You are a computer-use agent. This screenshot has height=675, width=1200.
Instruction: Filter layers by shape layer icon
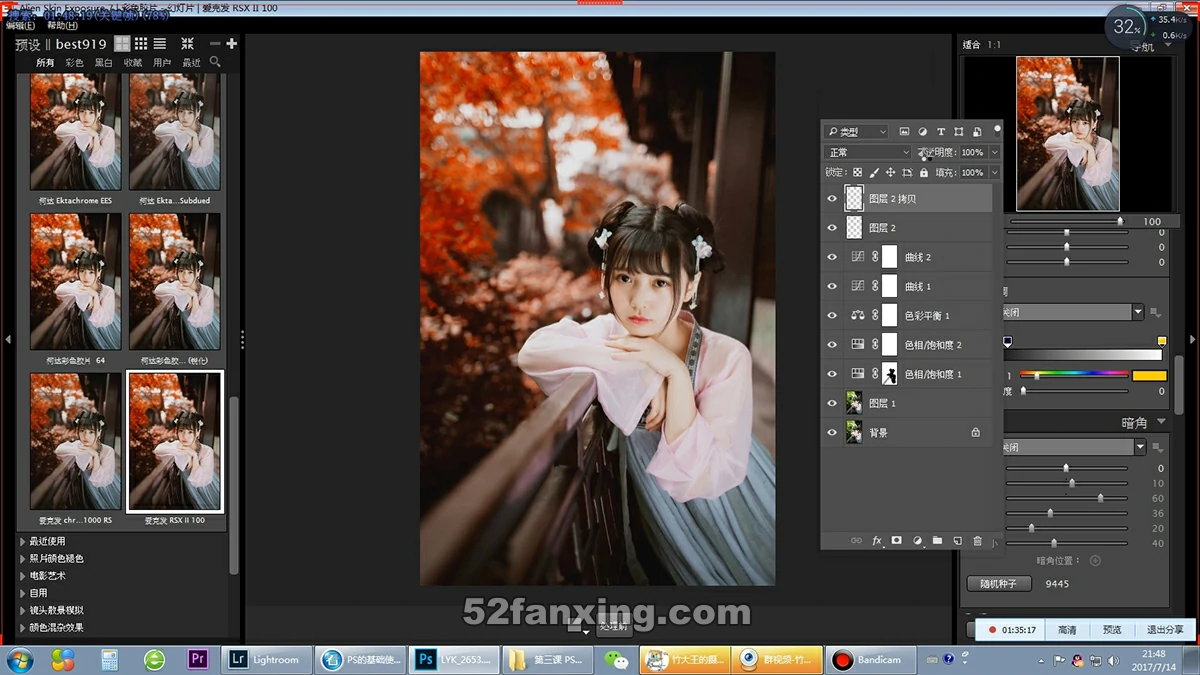[959, 132]
